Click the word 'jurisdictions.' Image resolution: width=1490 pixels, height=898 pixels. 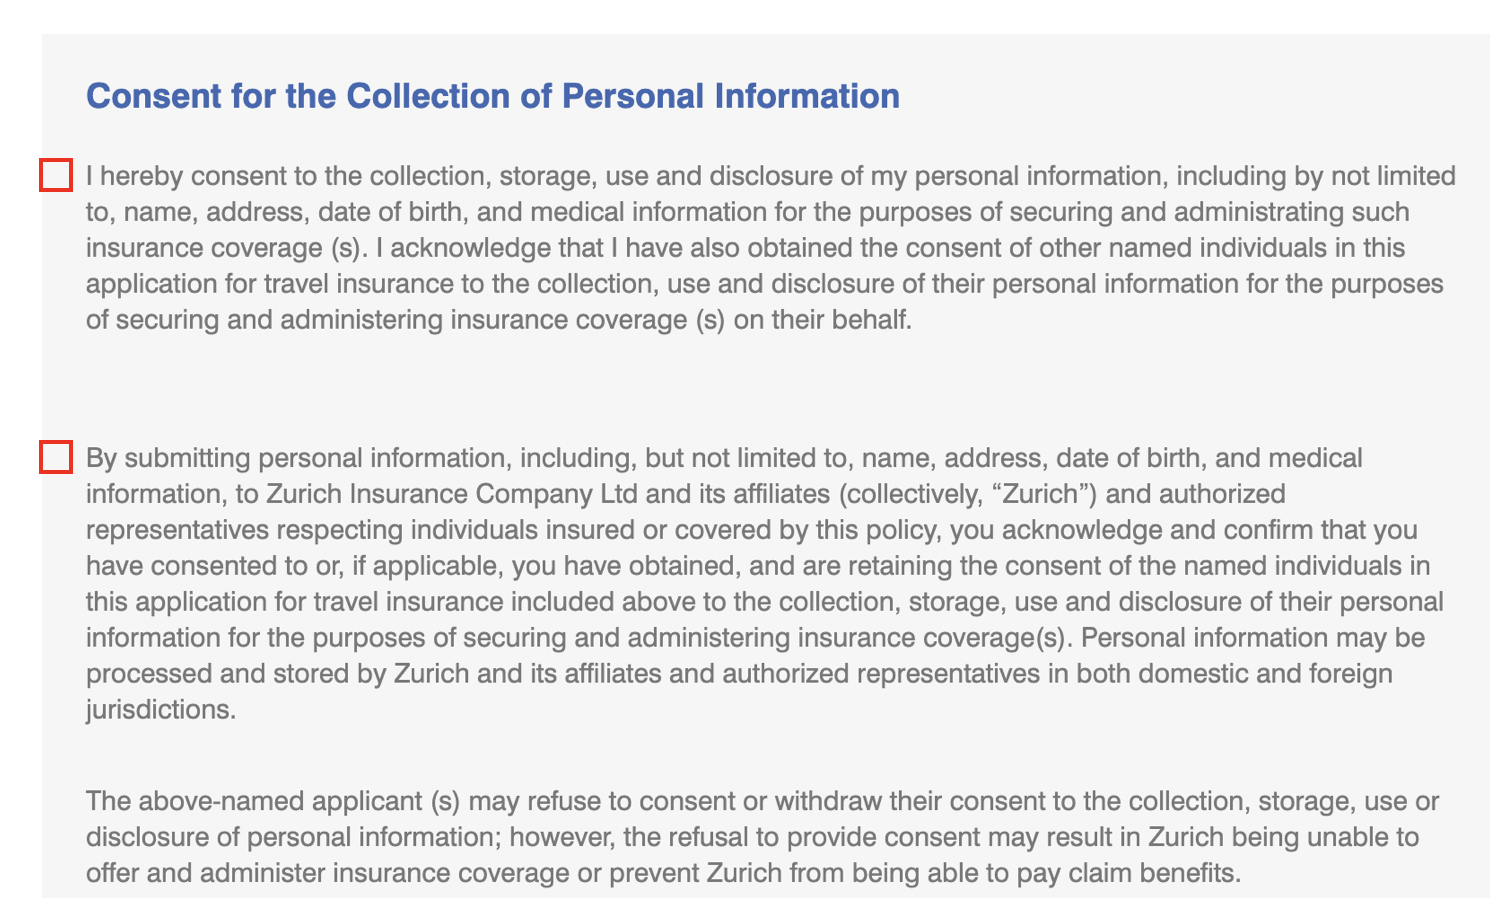tap(161, 710)
